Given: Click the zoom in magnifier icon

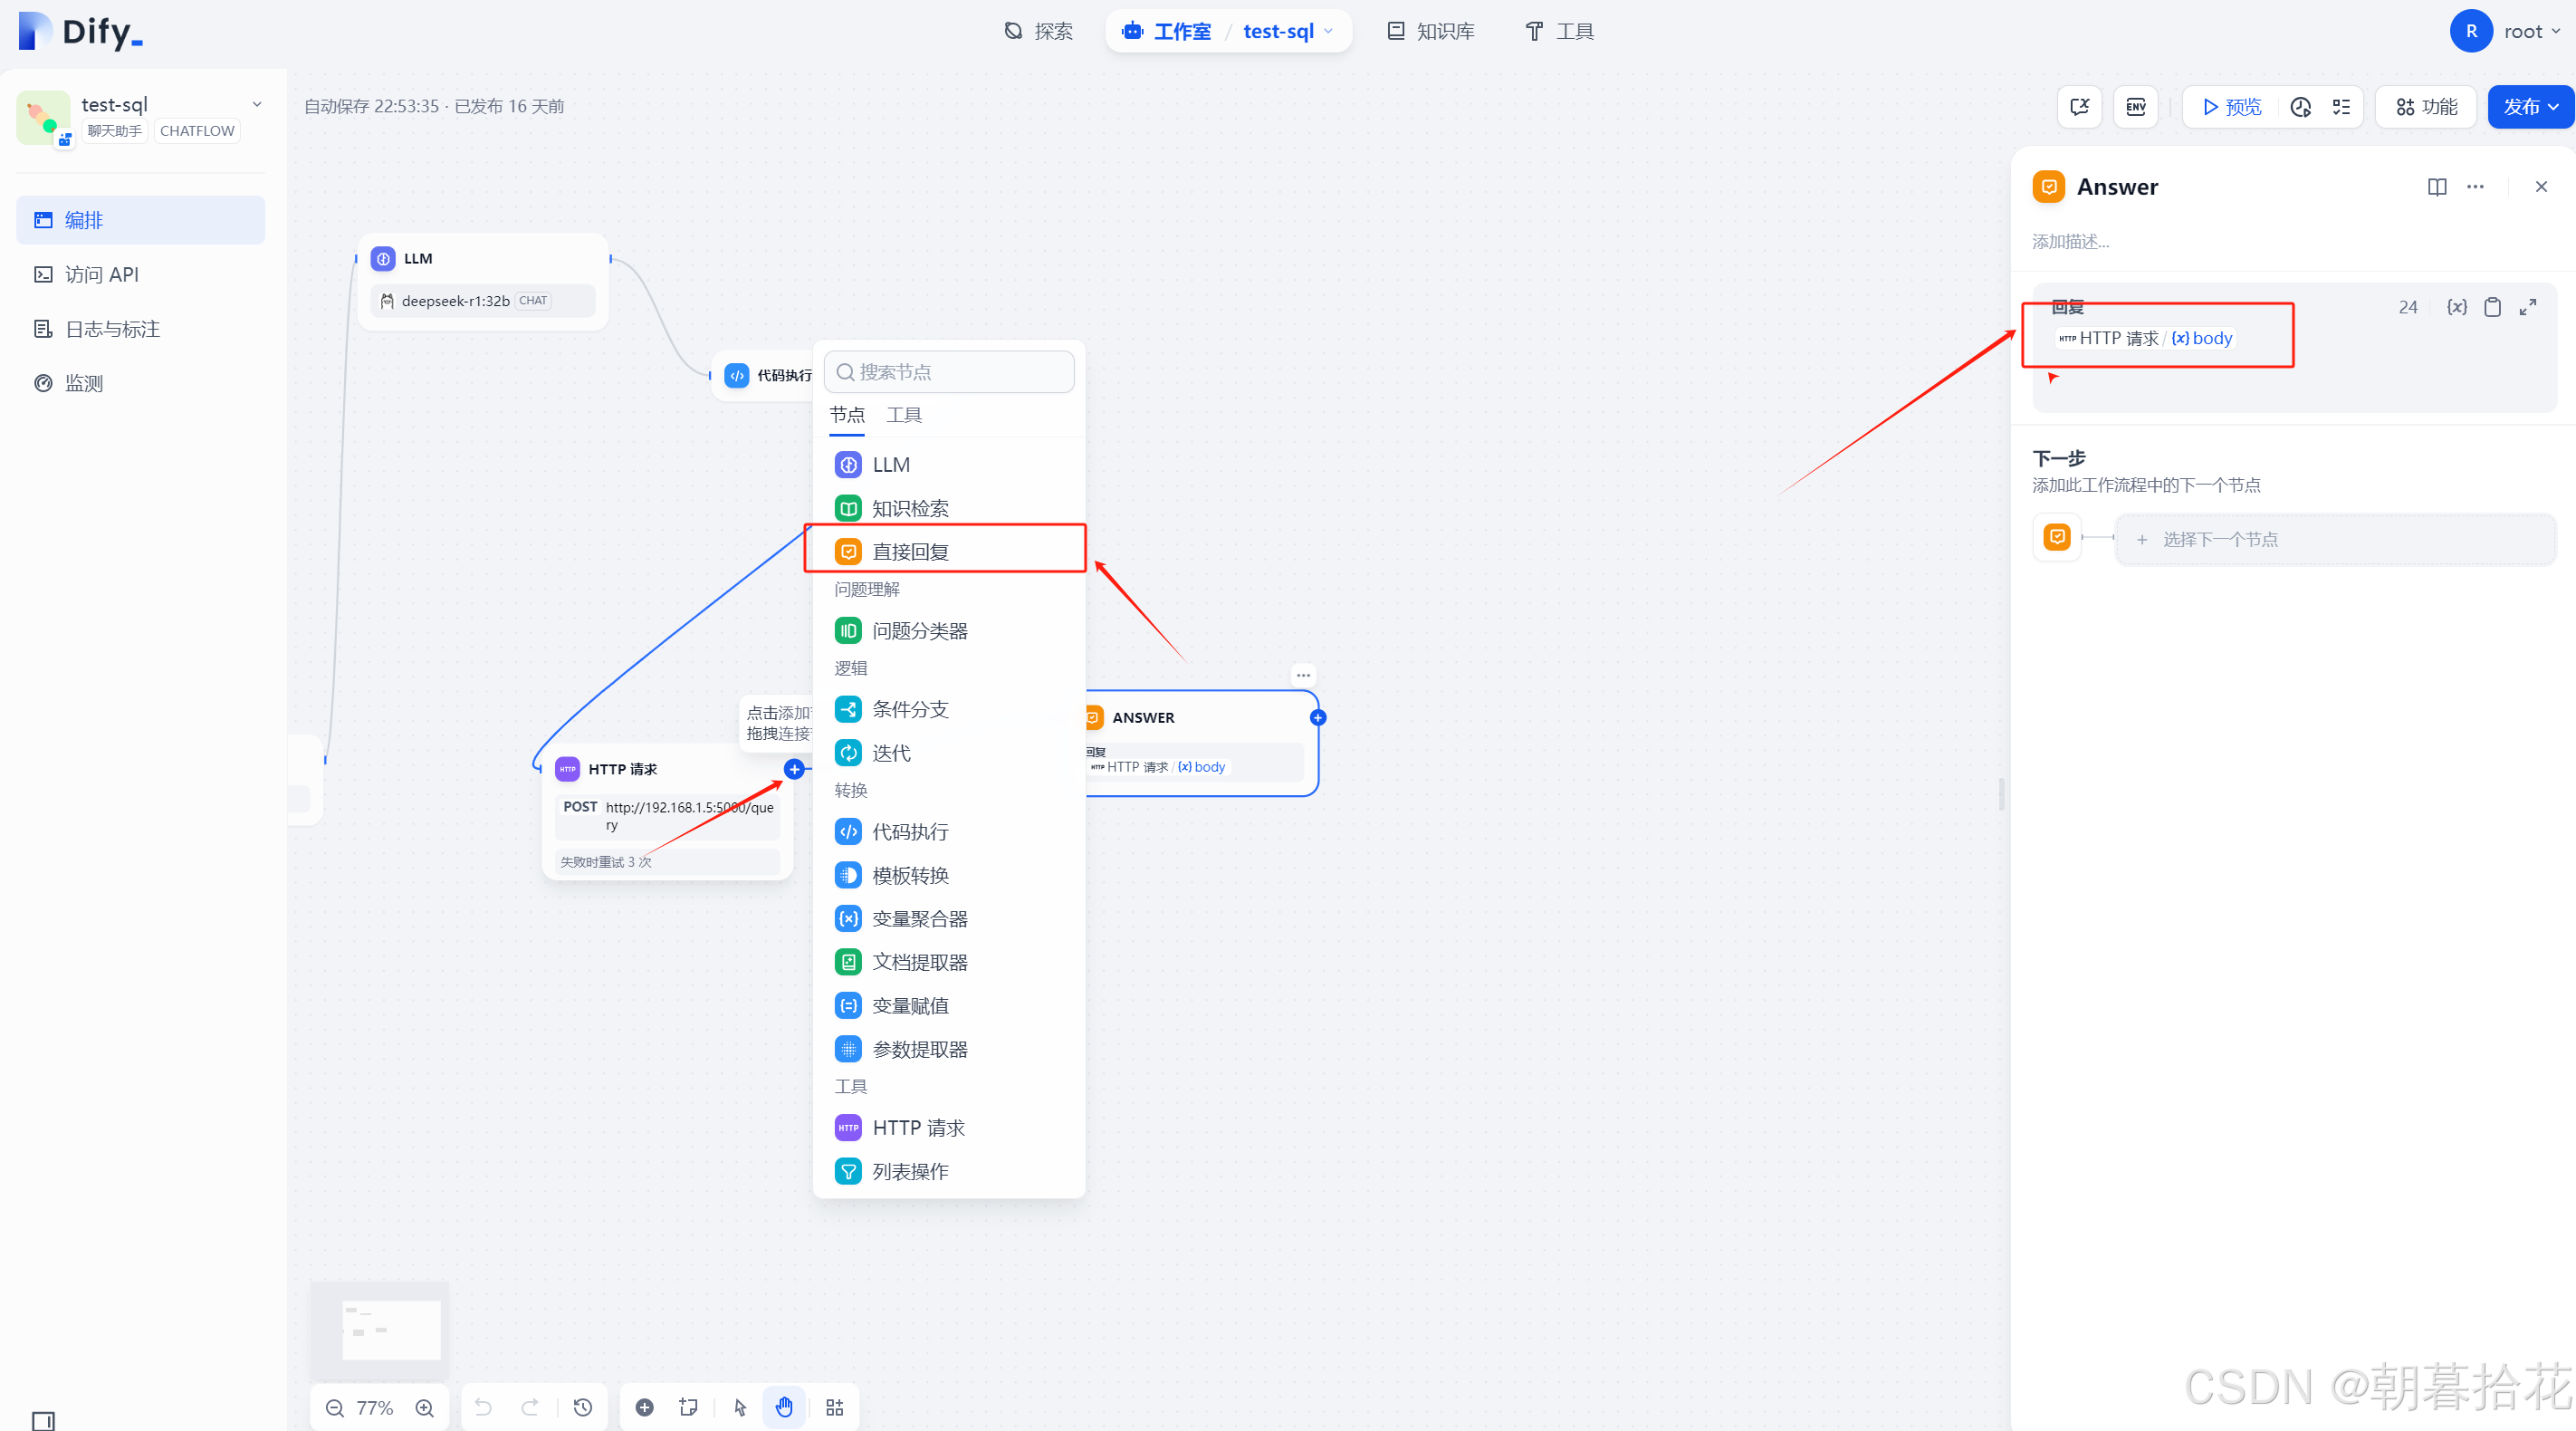Looking at the screenshot, I should click(x=425, y=1407).
